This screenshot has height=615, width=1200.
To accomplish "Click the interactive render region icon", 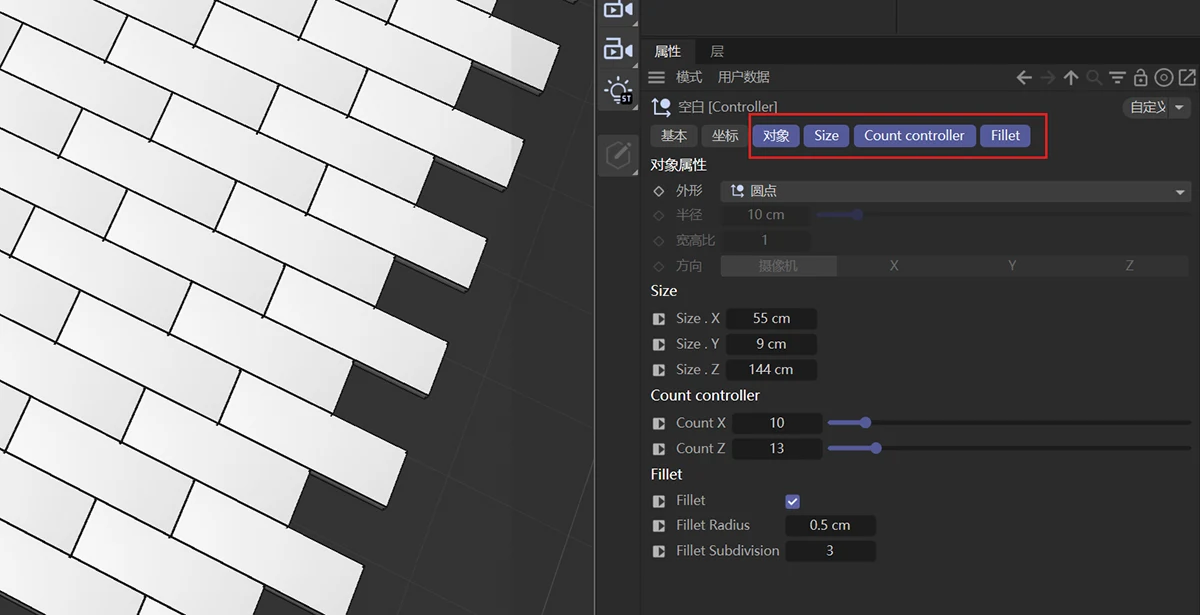I will (618, 47).
